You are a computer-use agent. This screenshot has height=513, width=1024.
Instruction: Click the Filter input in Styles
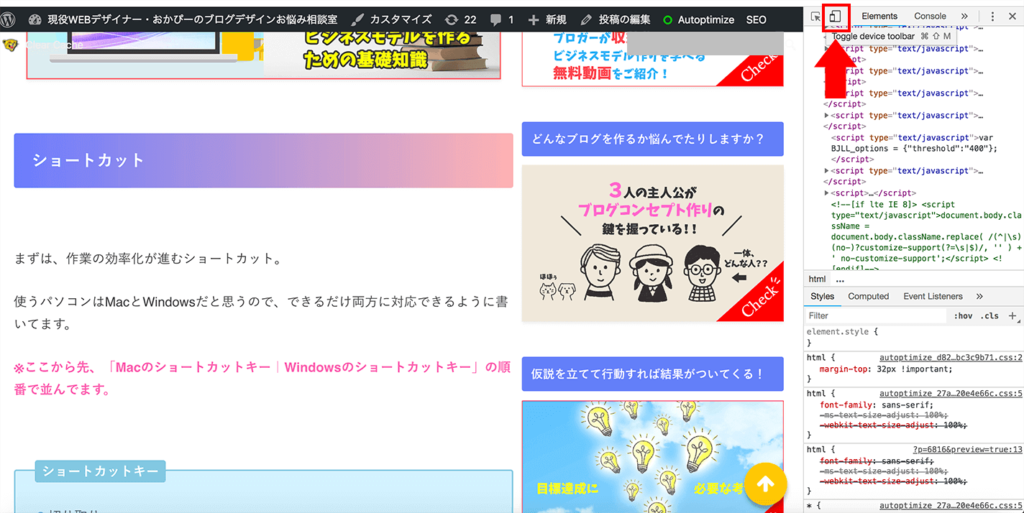(x=875, y=316)
